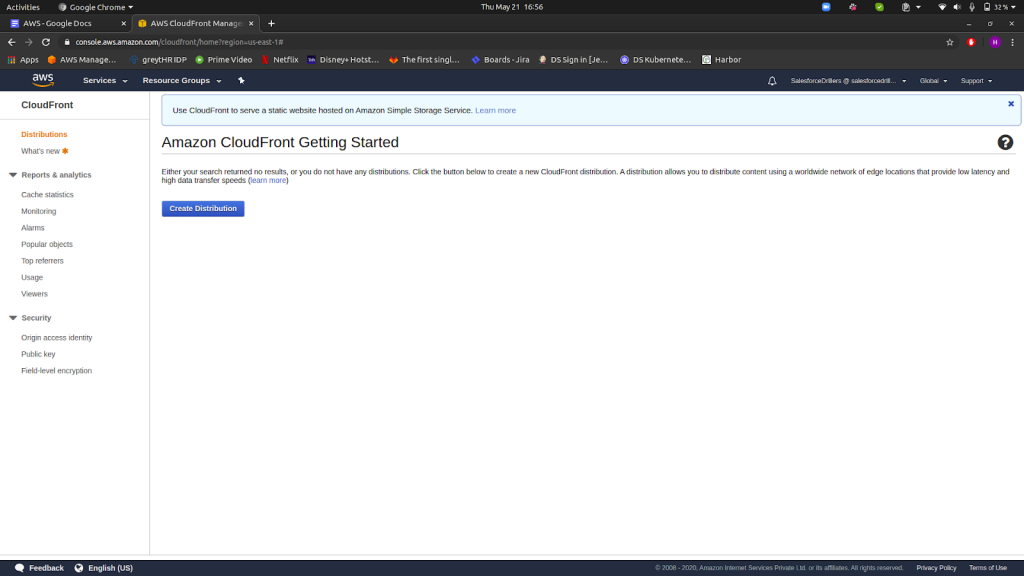Open the Wi-Fi network indicator
Viewport: 1024px width, 576px height.
coord(942,7)
